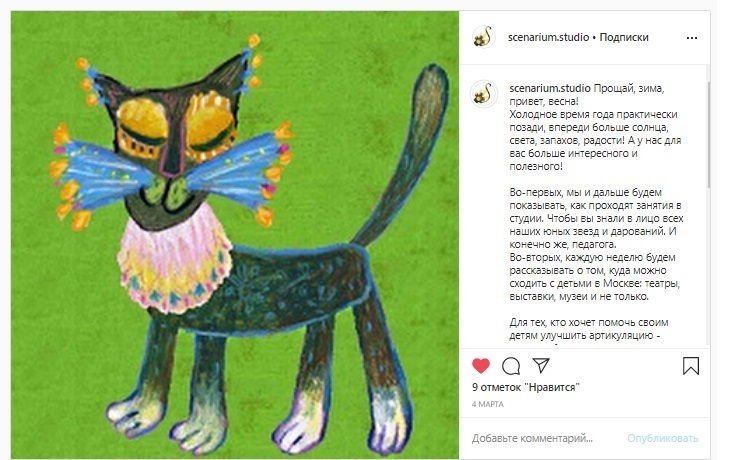Open the 4 марта post date link
Image resolution: width=732 pixels, height=460 pixels.
[x=487, y=404]
